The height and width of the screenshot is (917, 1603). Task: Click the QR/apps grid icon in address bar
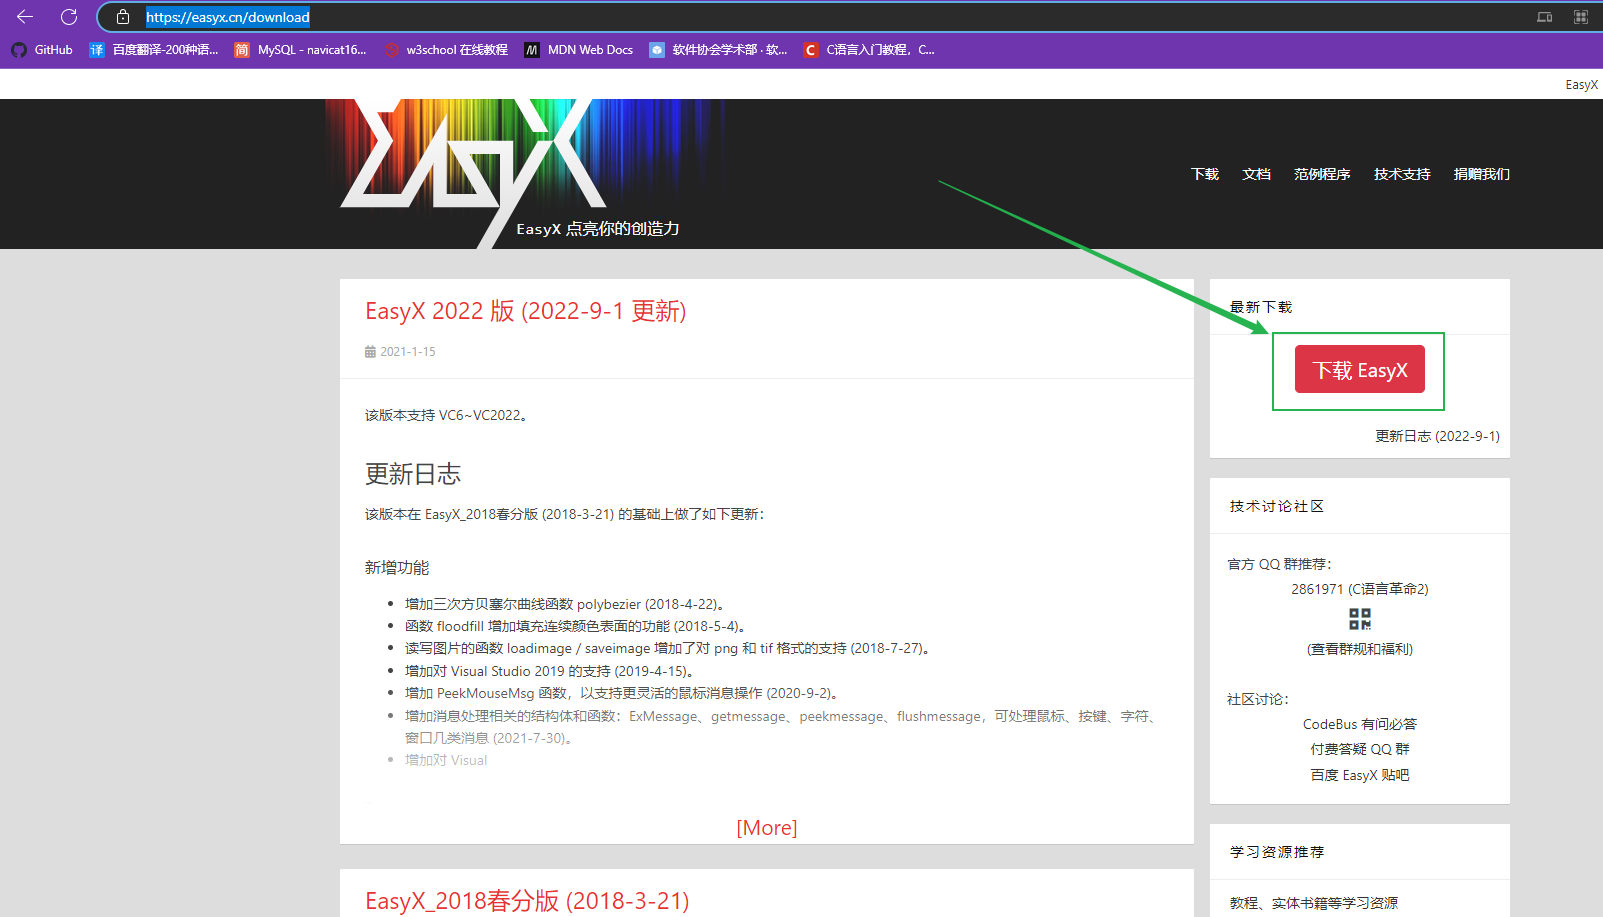1581,17
